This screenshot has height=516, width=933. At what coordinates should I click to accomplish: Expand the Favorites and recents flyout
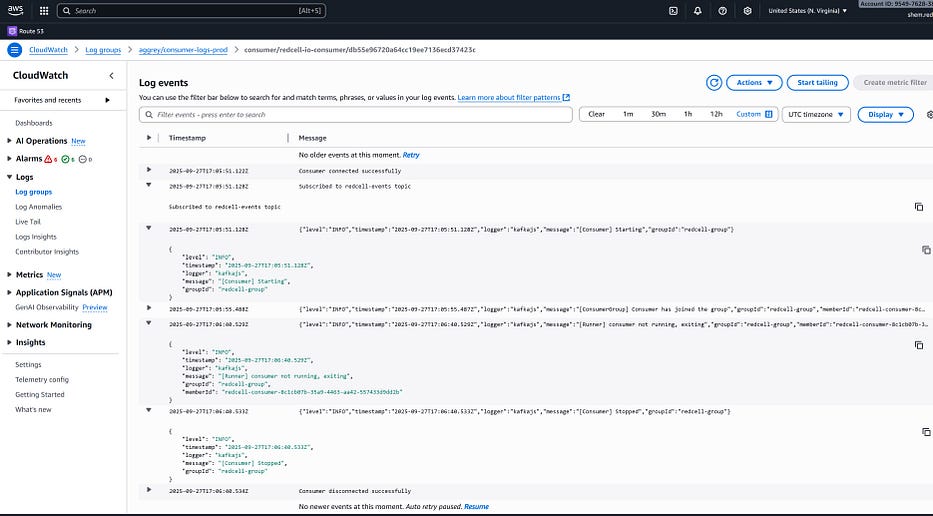107,100
